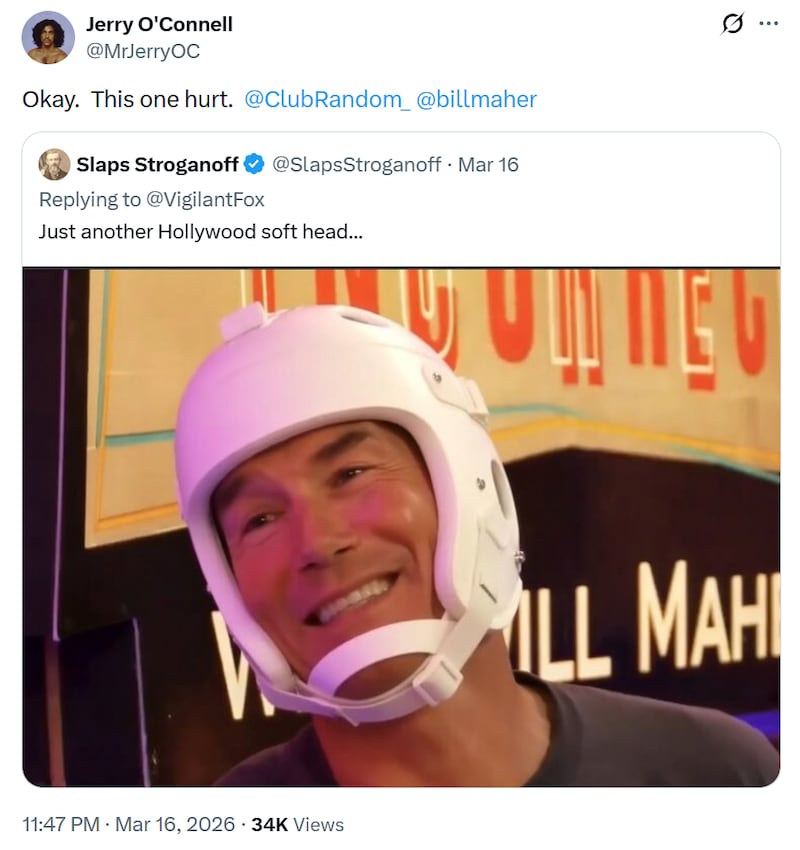Open the @ClubRandom_ mention
The height and width of the screenshot is (850, 800).
click(327, 99)
